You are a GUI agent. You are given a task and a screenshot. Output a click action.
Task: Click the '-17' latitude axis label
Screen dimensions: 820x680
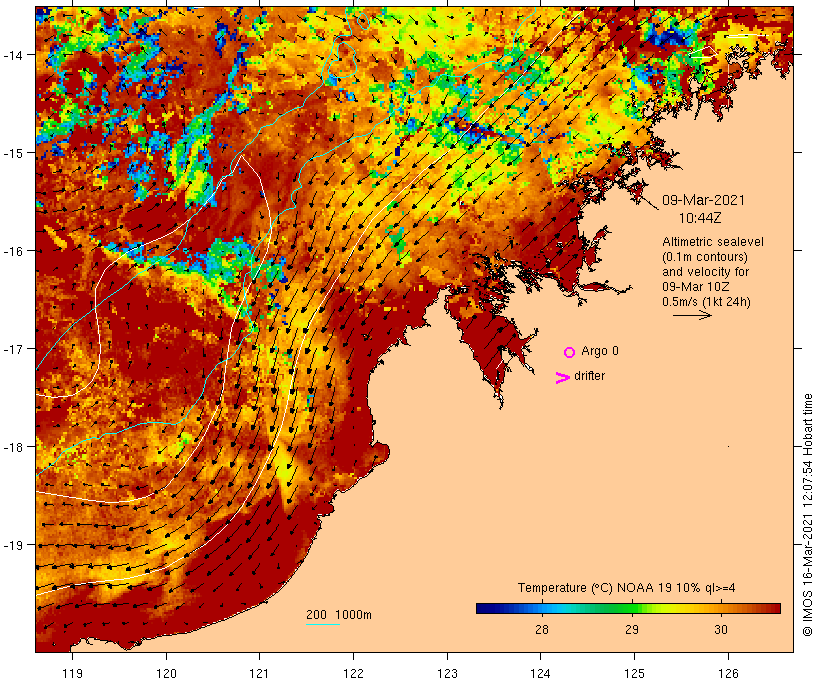pos(13,349)
